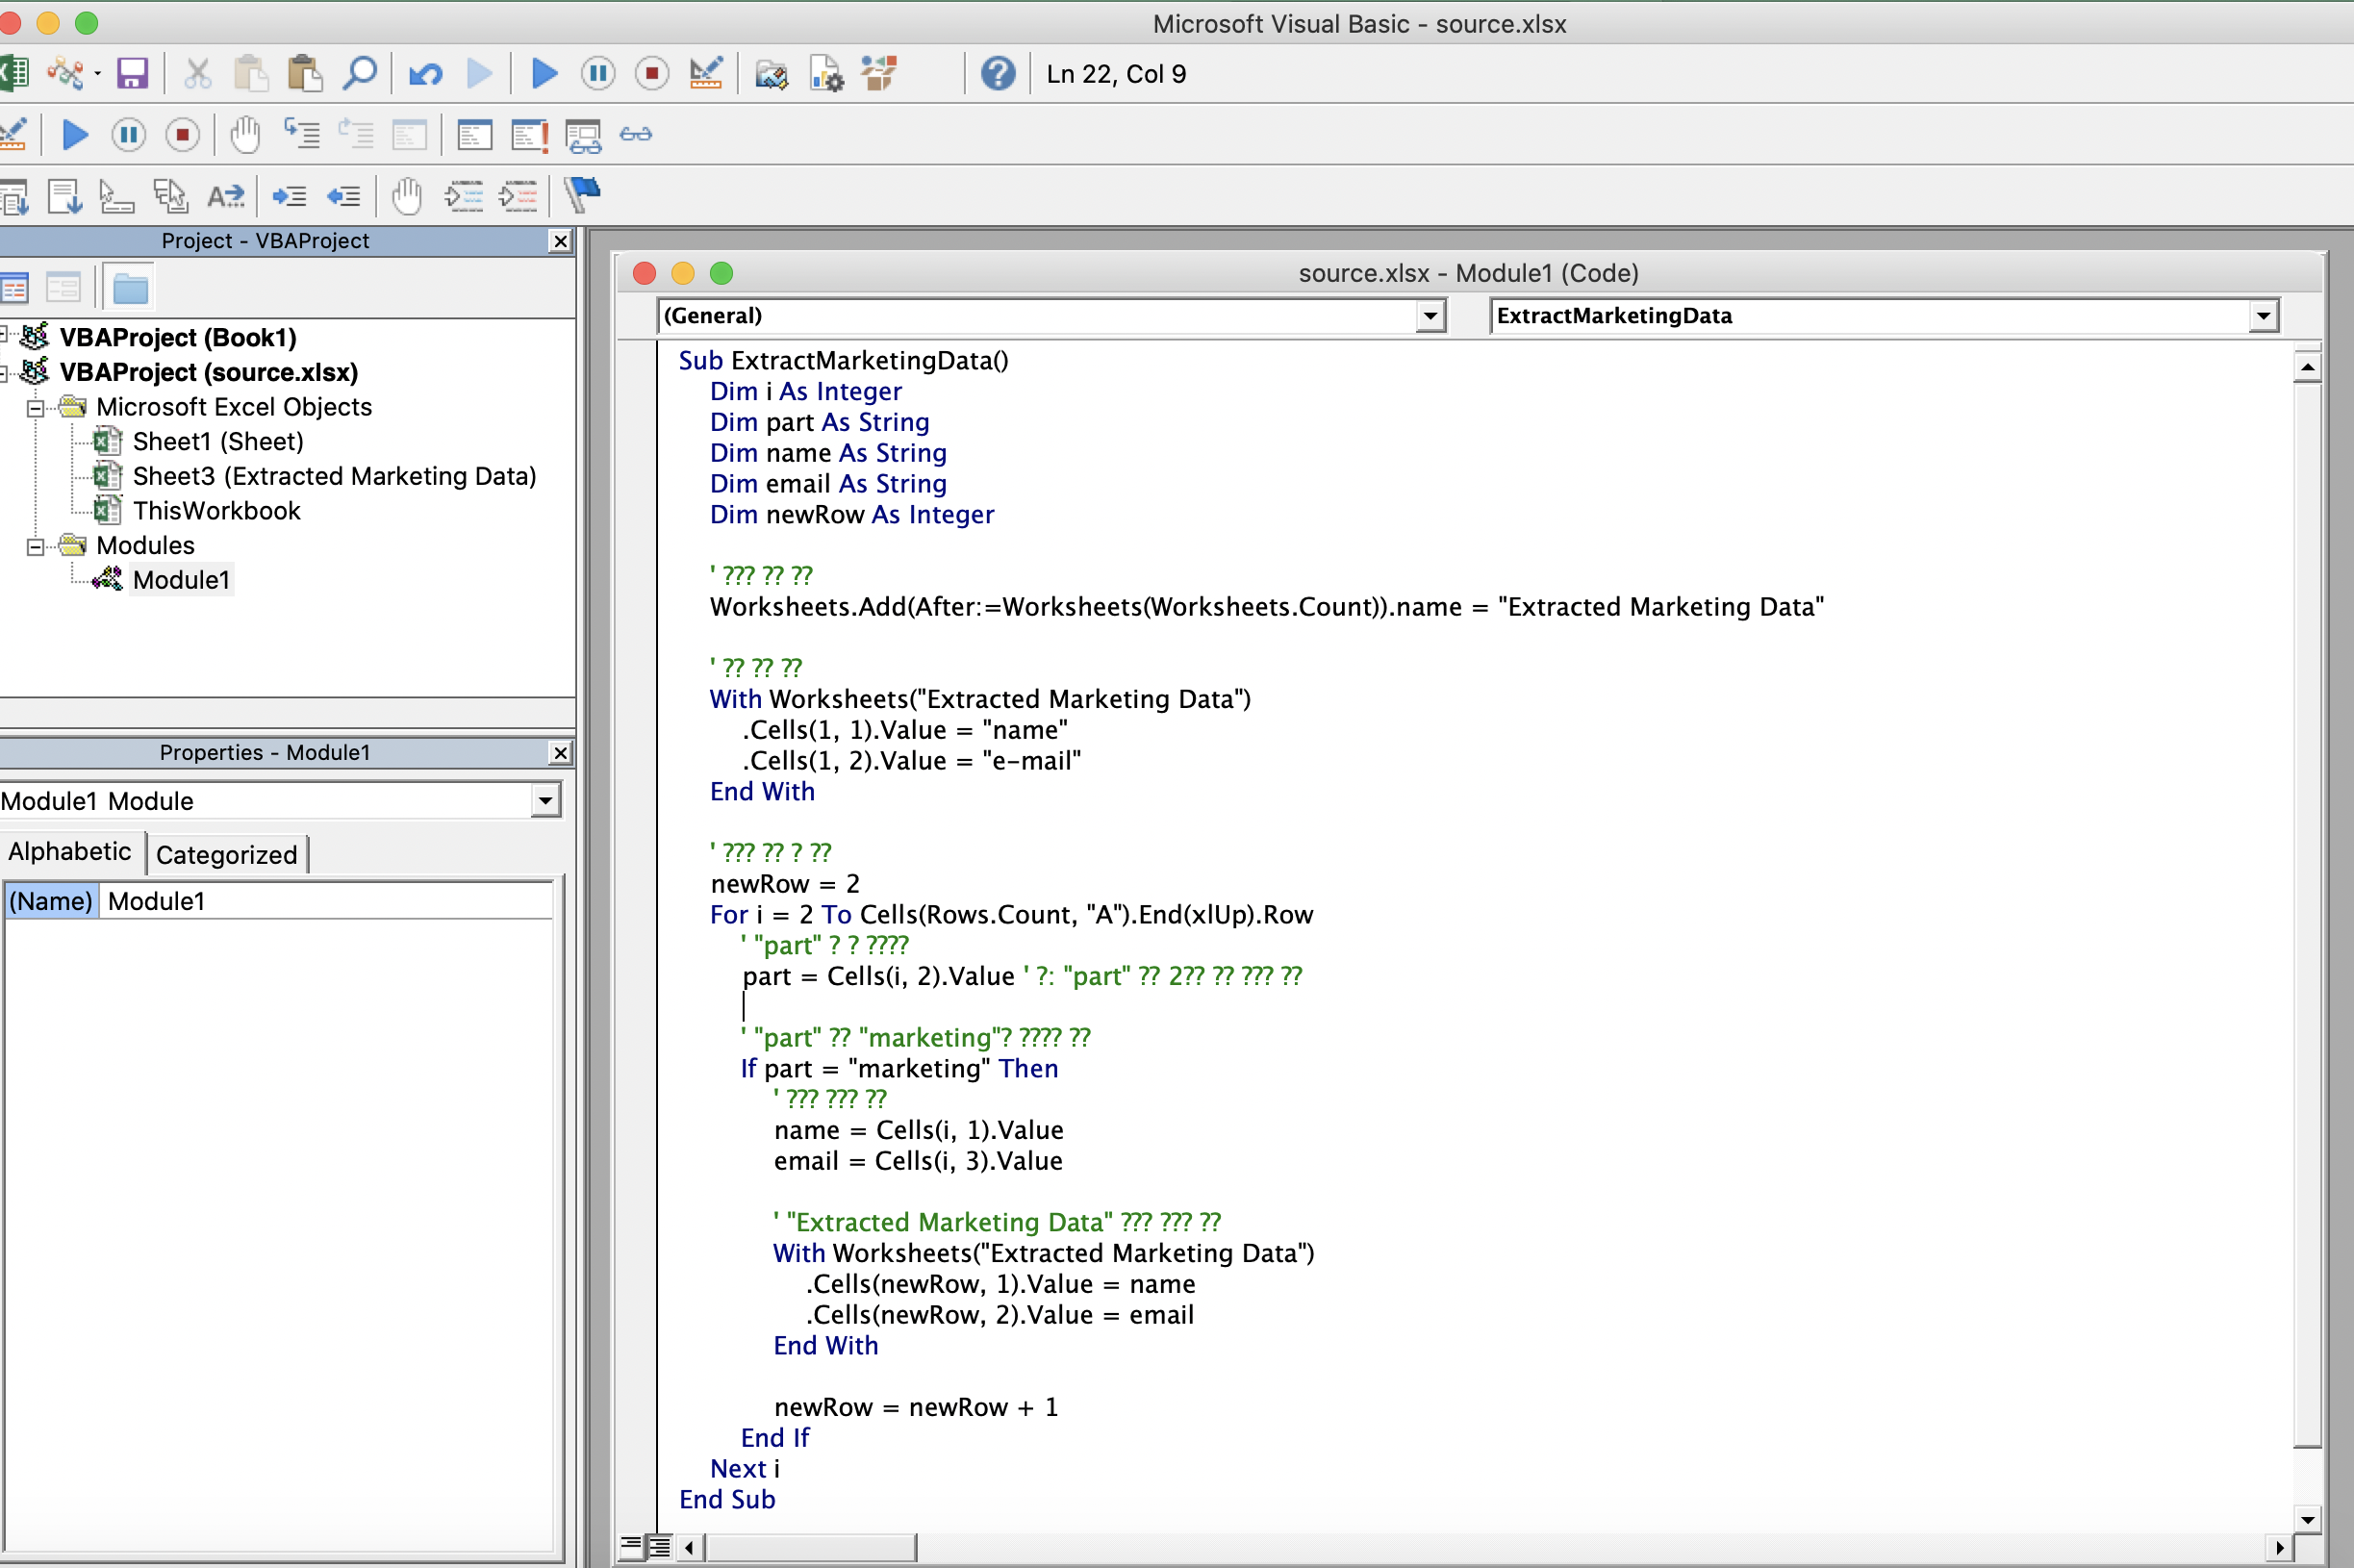Screen dimensions: 2354x1568
Task: Outdent the selected code lines
Action: 344,196
